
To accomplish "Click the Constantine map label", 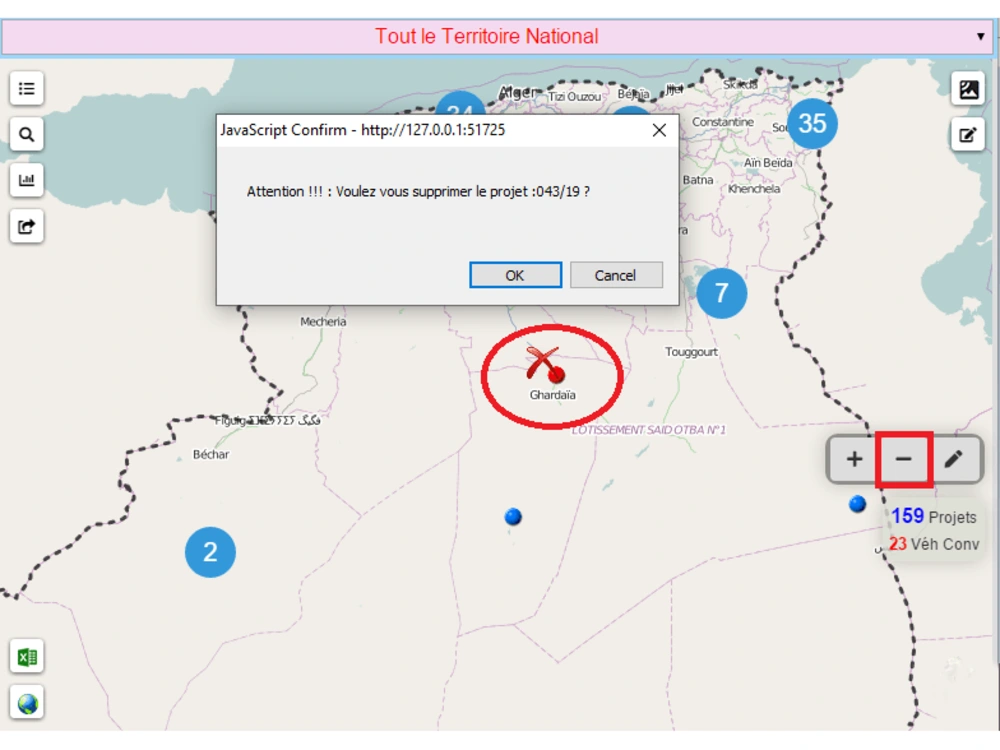I will pyautogui.click(x=723, y=122).
